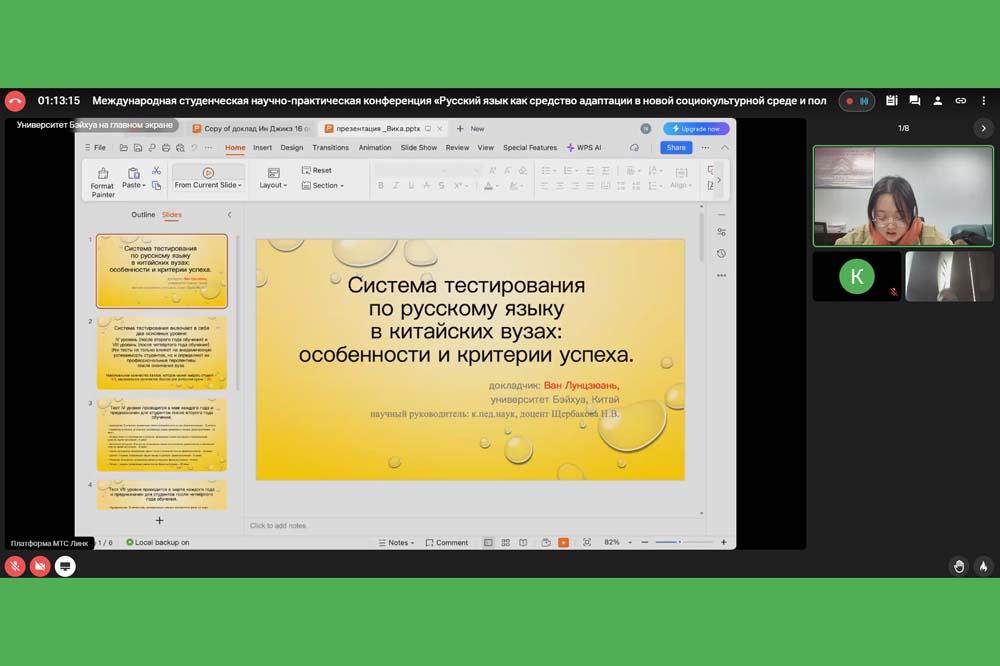
Task: Expand the Layout dropdown
Action: point(273,185)
